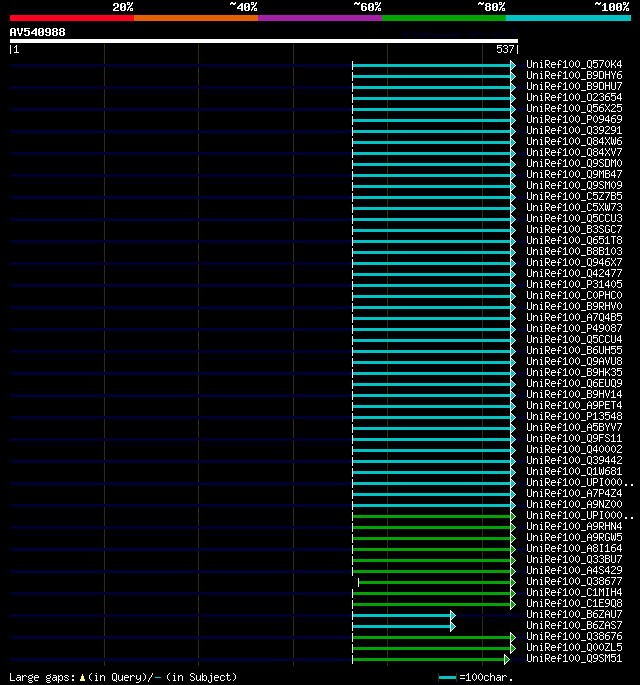
Task: Click the cyan ~100% legend segment
Action: (568, 18)
